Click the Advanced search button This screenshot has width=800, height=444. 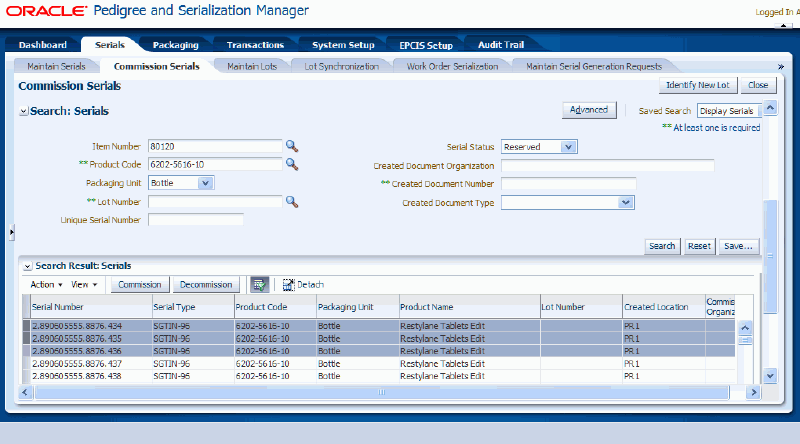pos(589,110)
